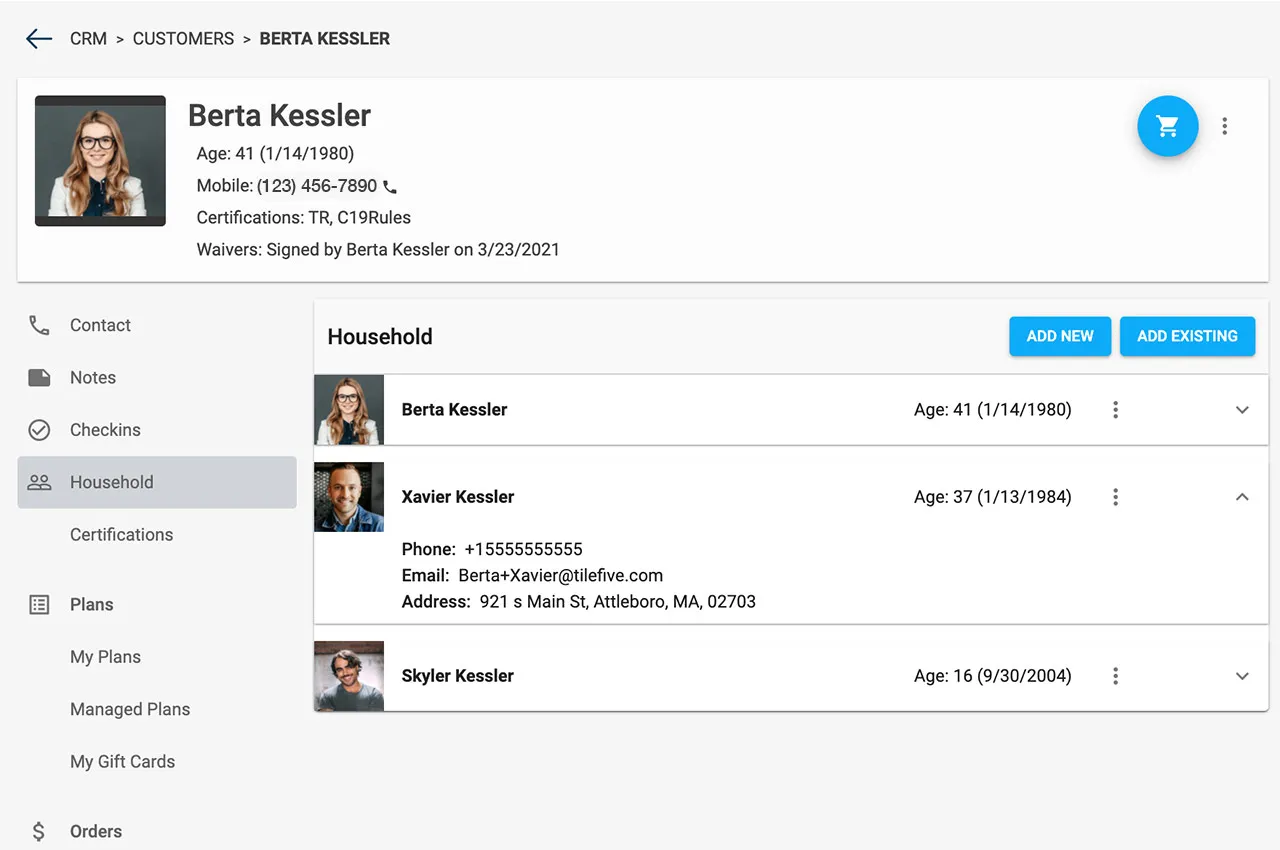
Task: Click the back arrow in the breadcrumb bar
Action: click(38, 38)
